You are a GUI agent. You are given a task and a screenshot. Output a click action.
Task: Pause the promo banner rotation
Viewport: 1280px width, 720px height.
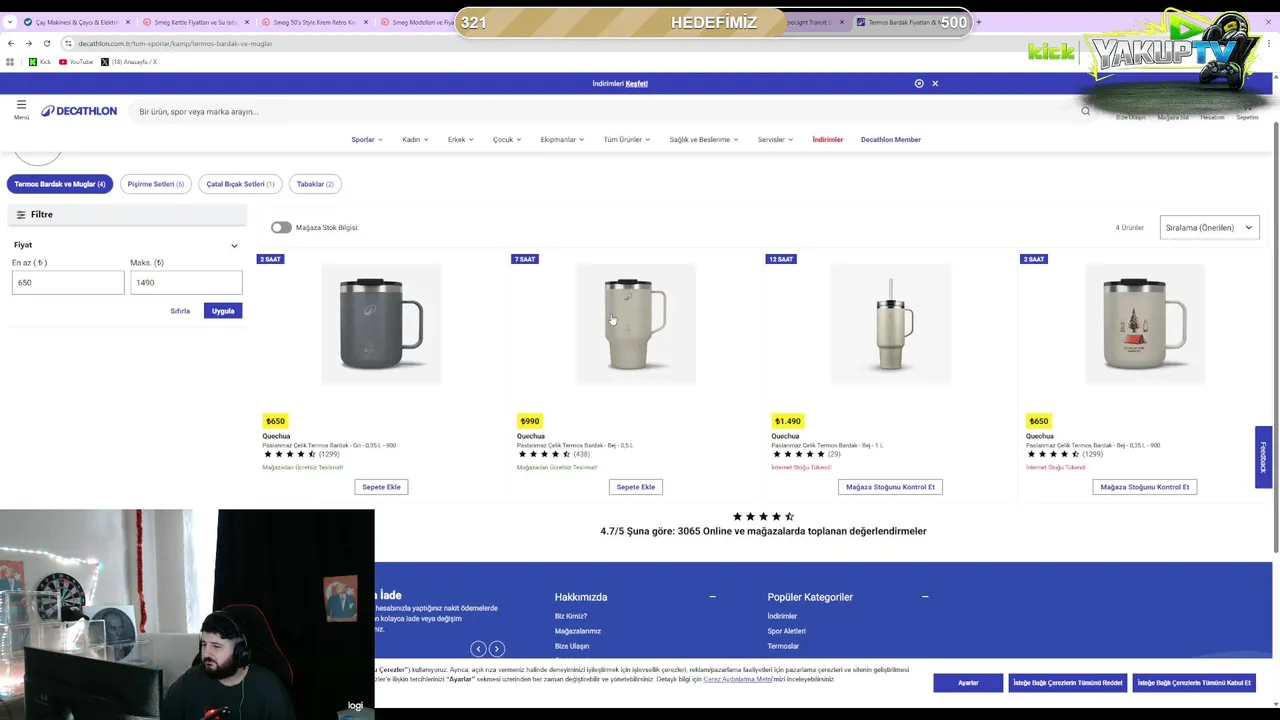point(919,83)
